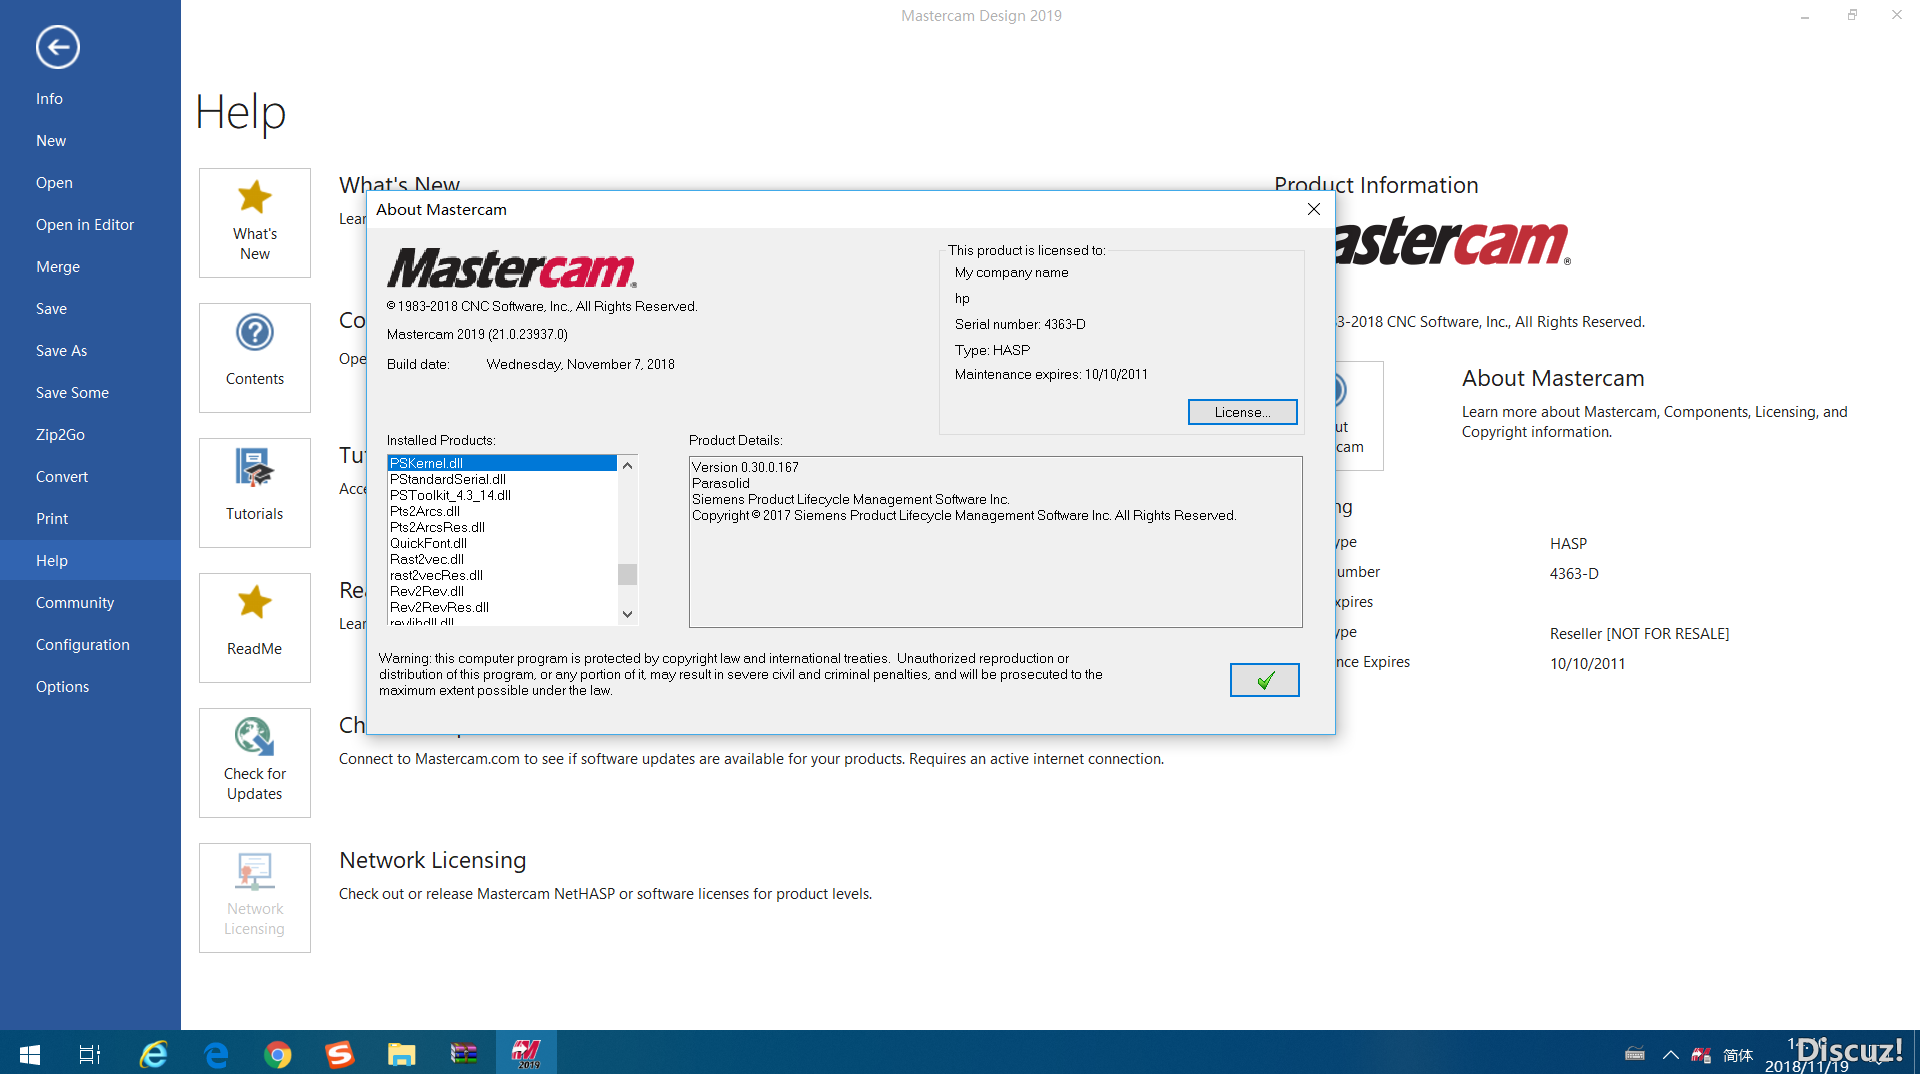
Task: Select PSToolkit_4.3_14.dll in the list
Action: [502, 495]
